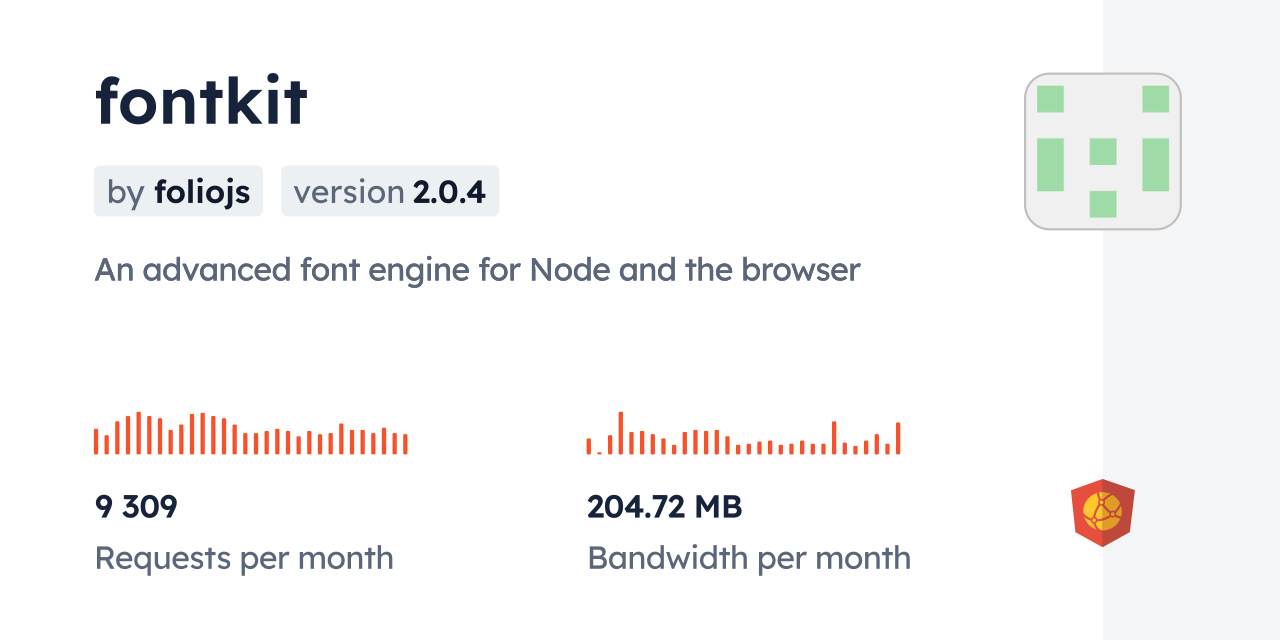Click the tall left green block in avatar
The width and height of the screenshot is (1280, 640).
1050,164
